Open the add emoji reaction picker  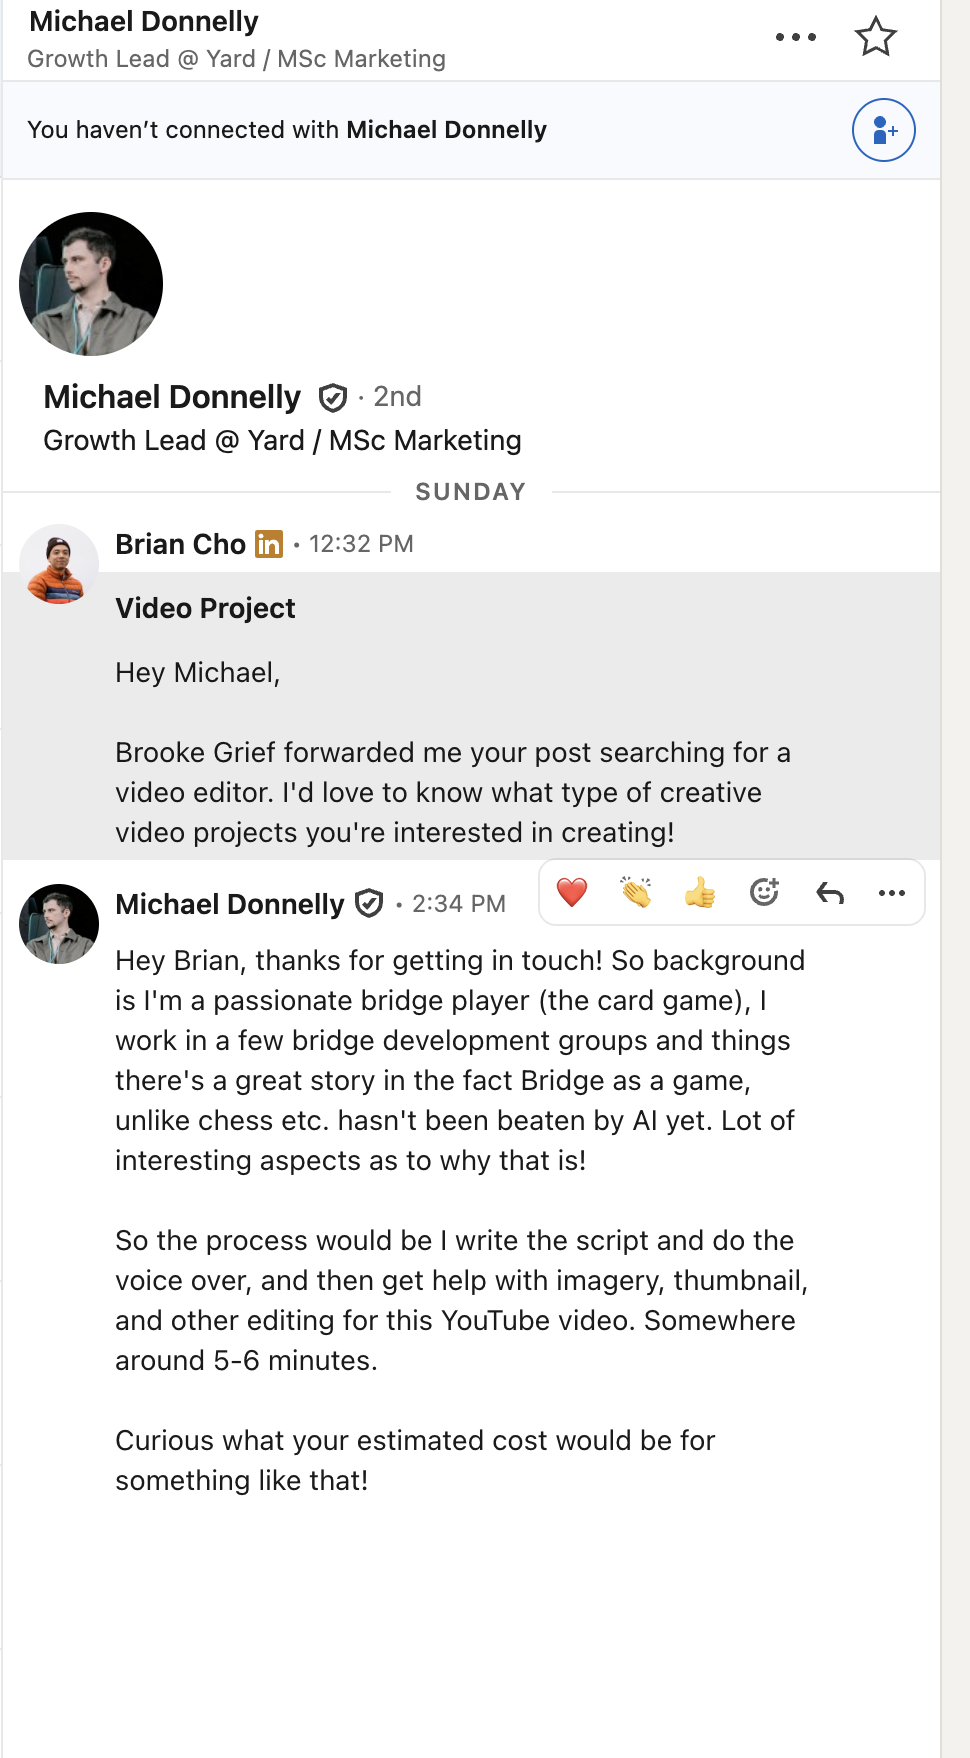[x=764, y=892]
